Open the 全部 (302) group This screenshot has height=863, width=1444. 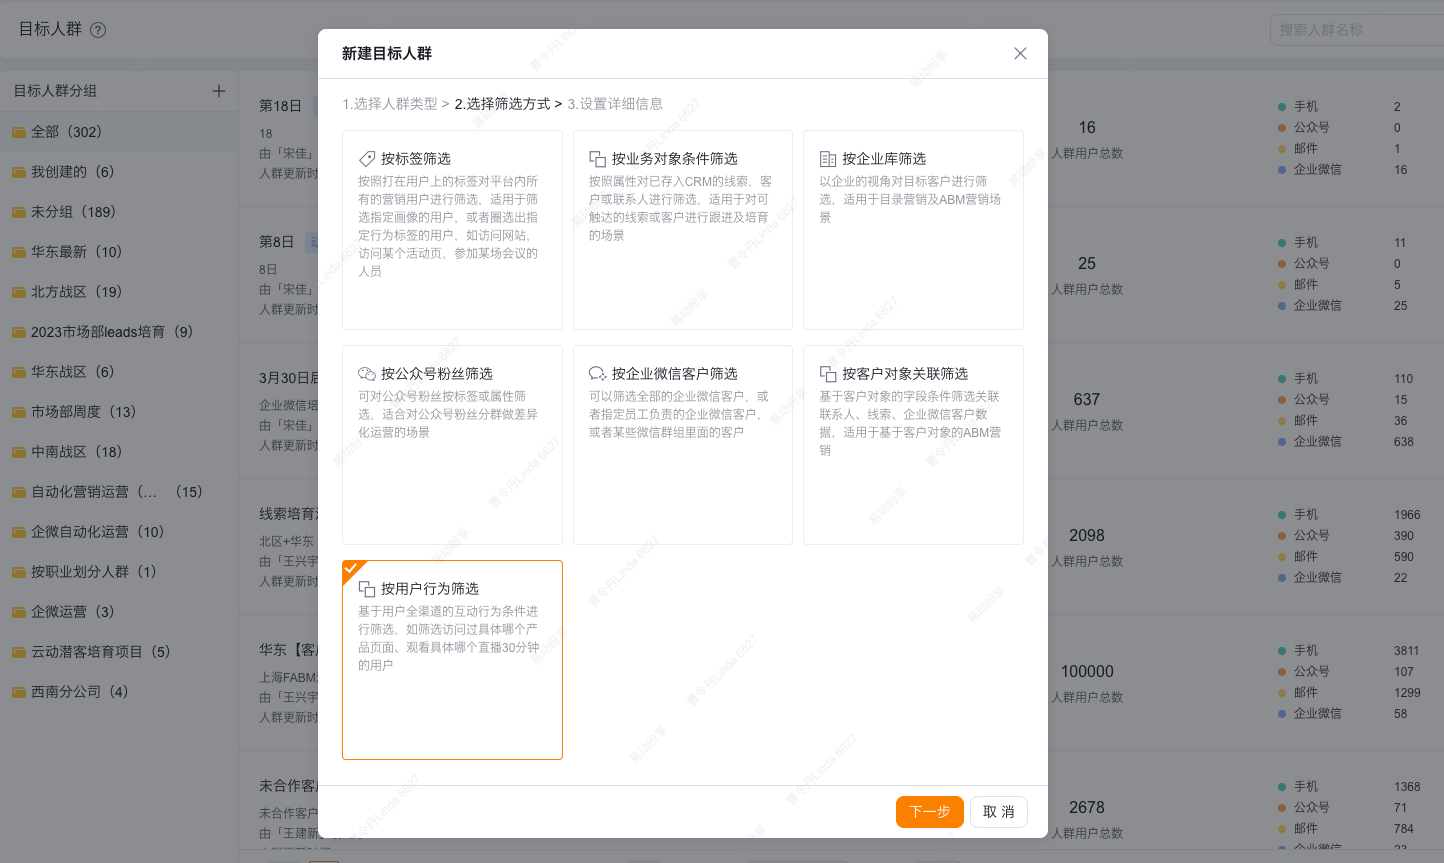click(119, 132)
